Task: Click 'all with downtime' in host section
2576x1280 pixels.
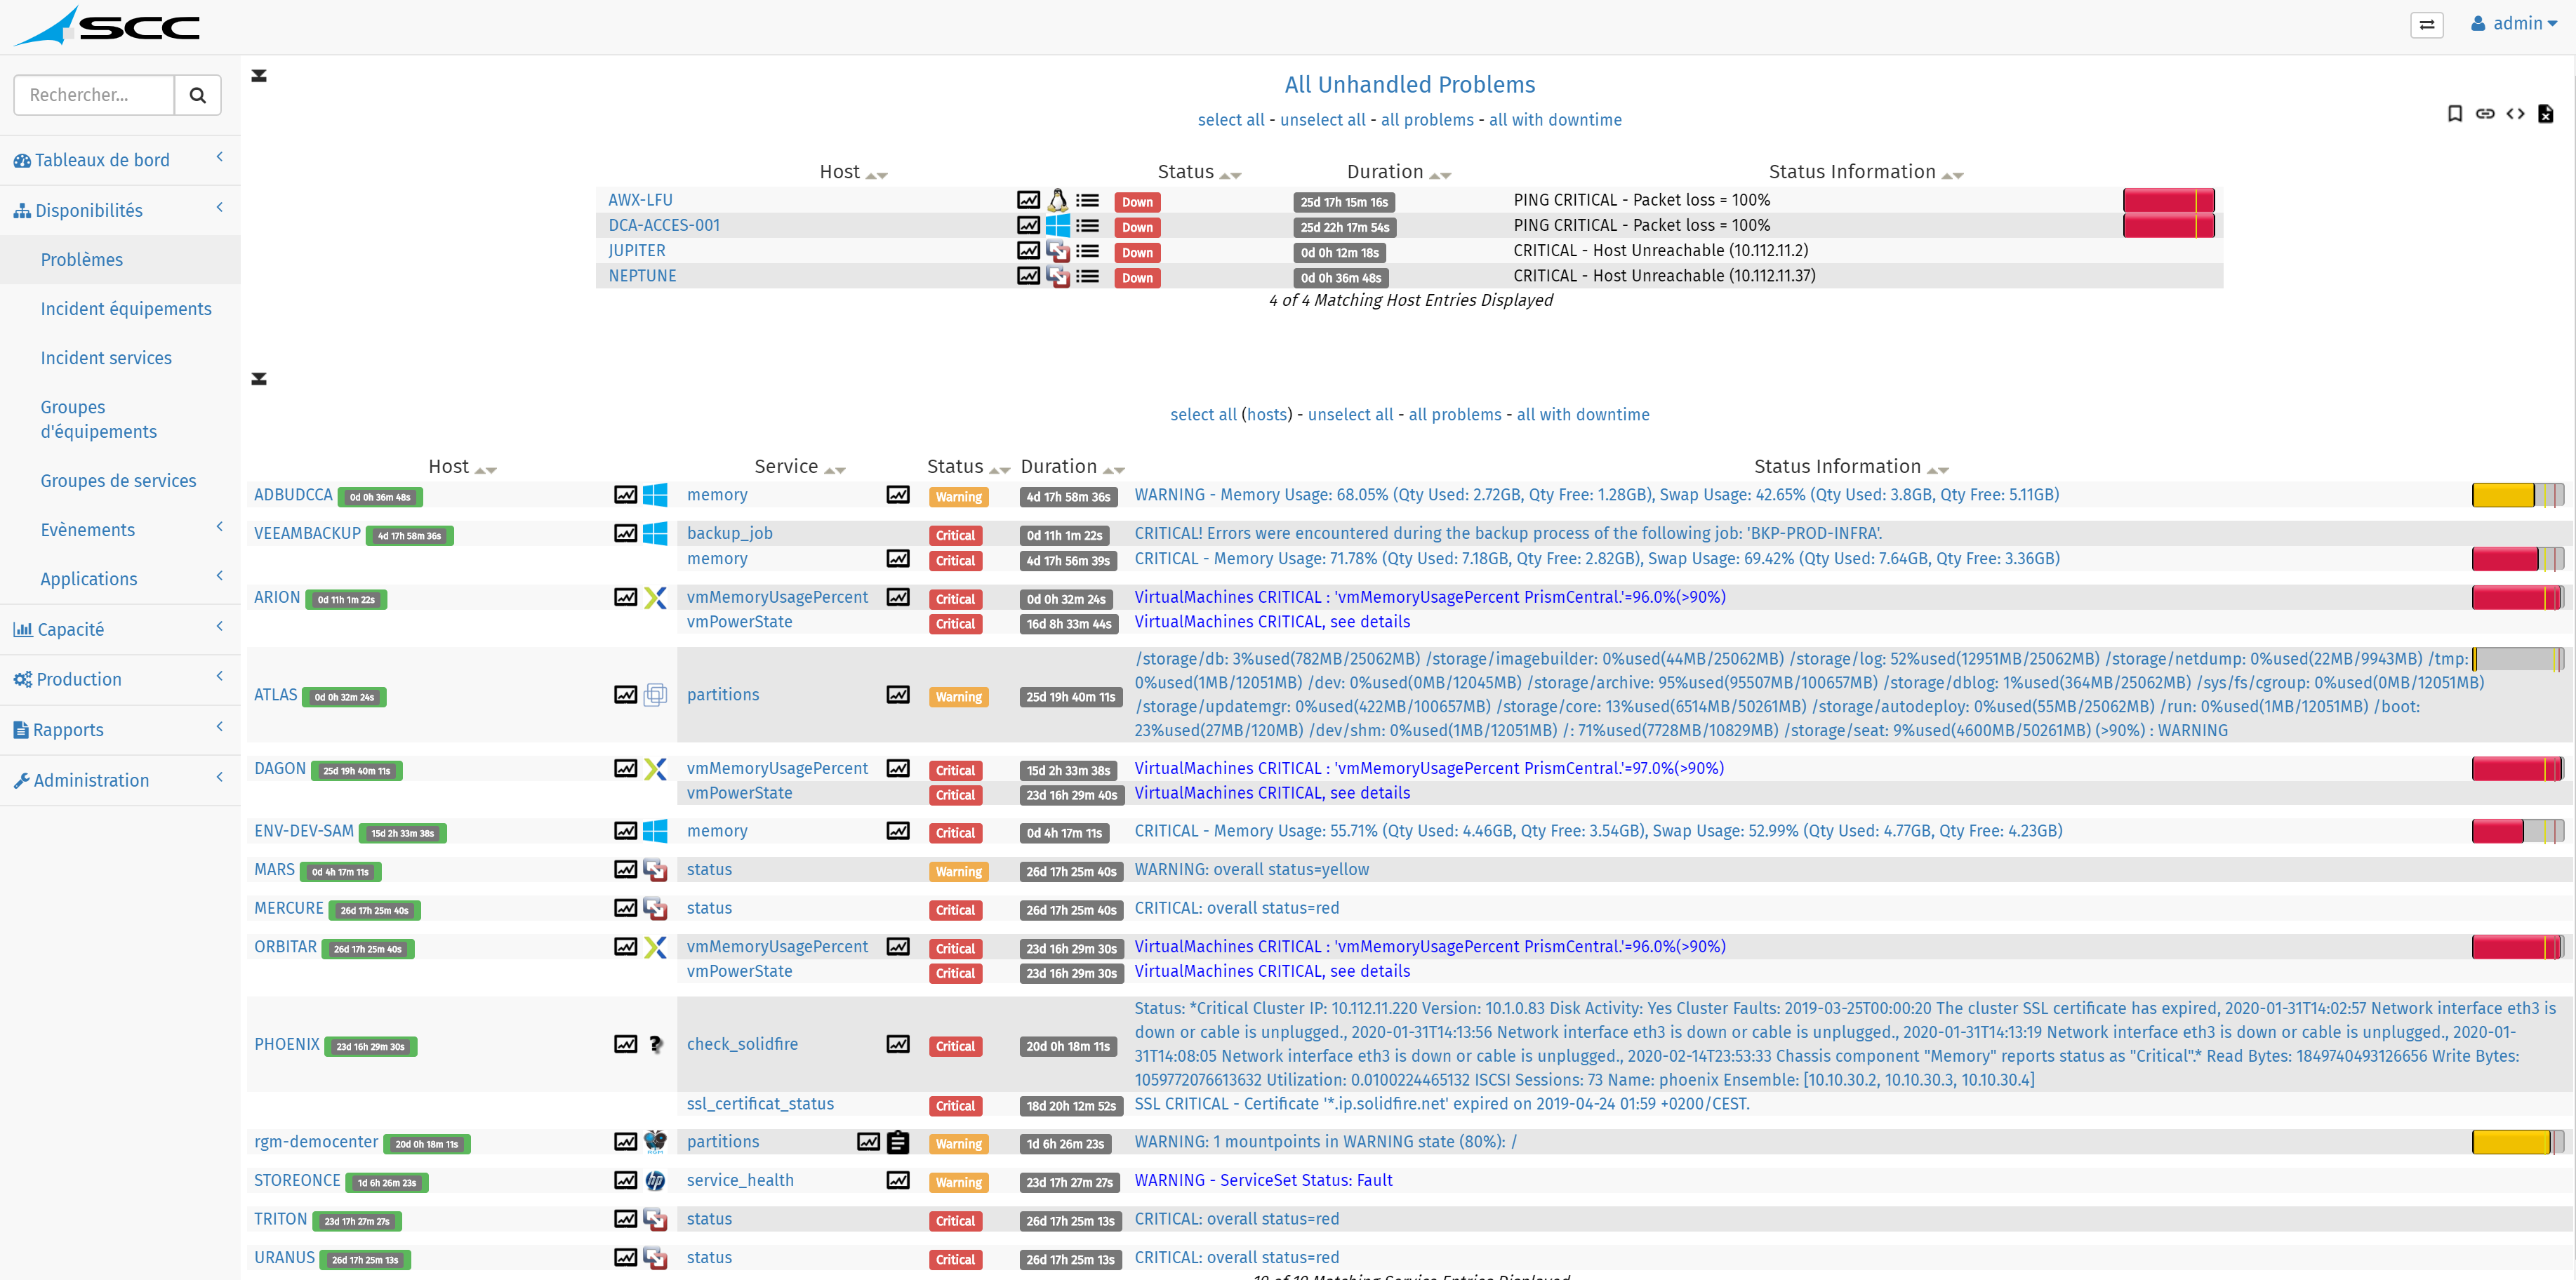Action: 1555,120
